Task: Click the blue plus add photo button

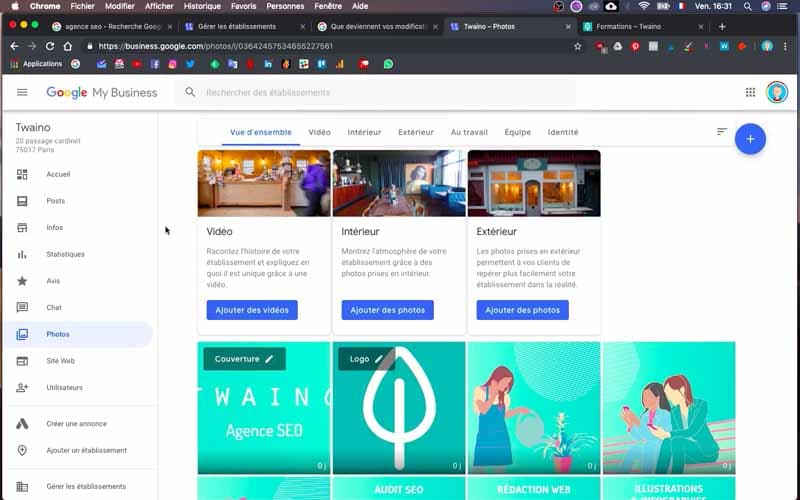Action: click(750, 139)
